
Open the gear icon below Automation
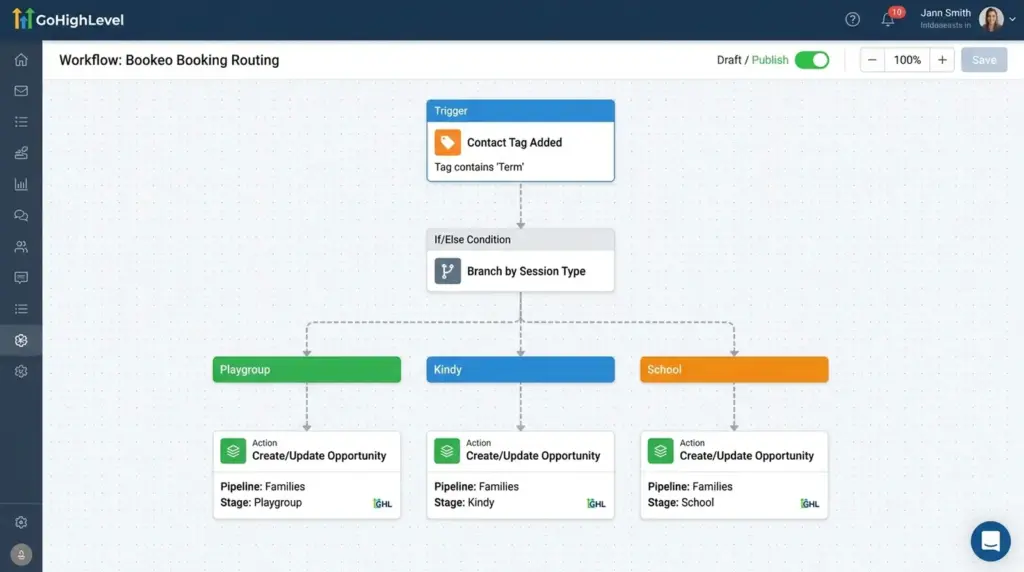[21, 372]
